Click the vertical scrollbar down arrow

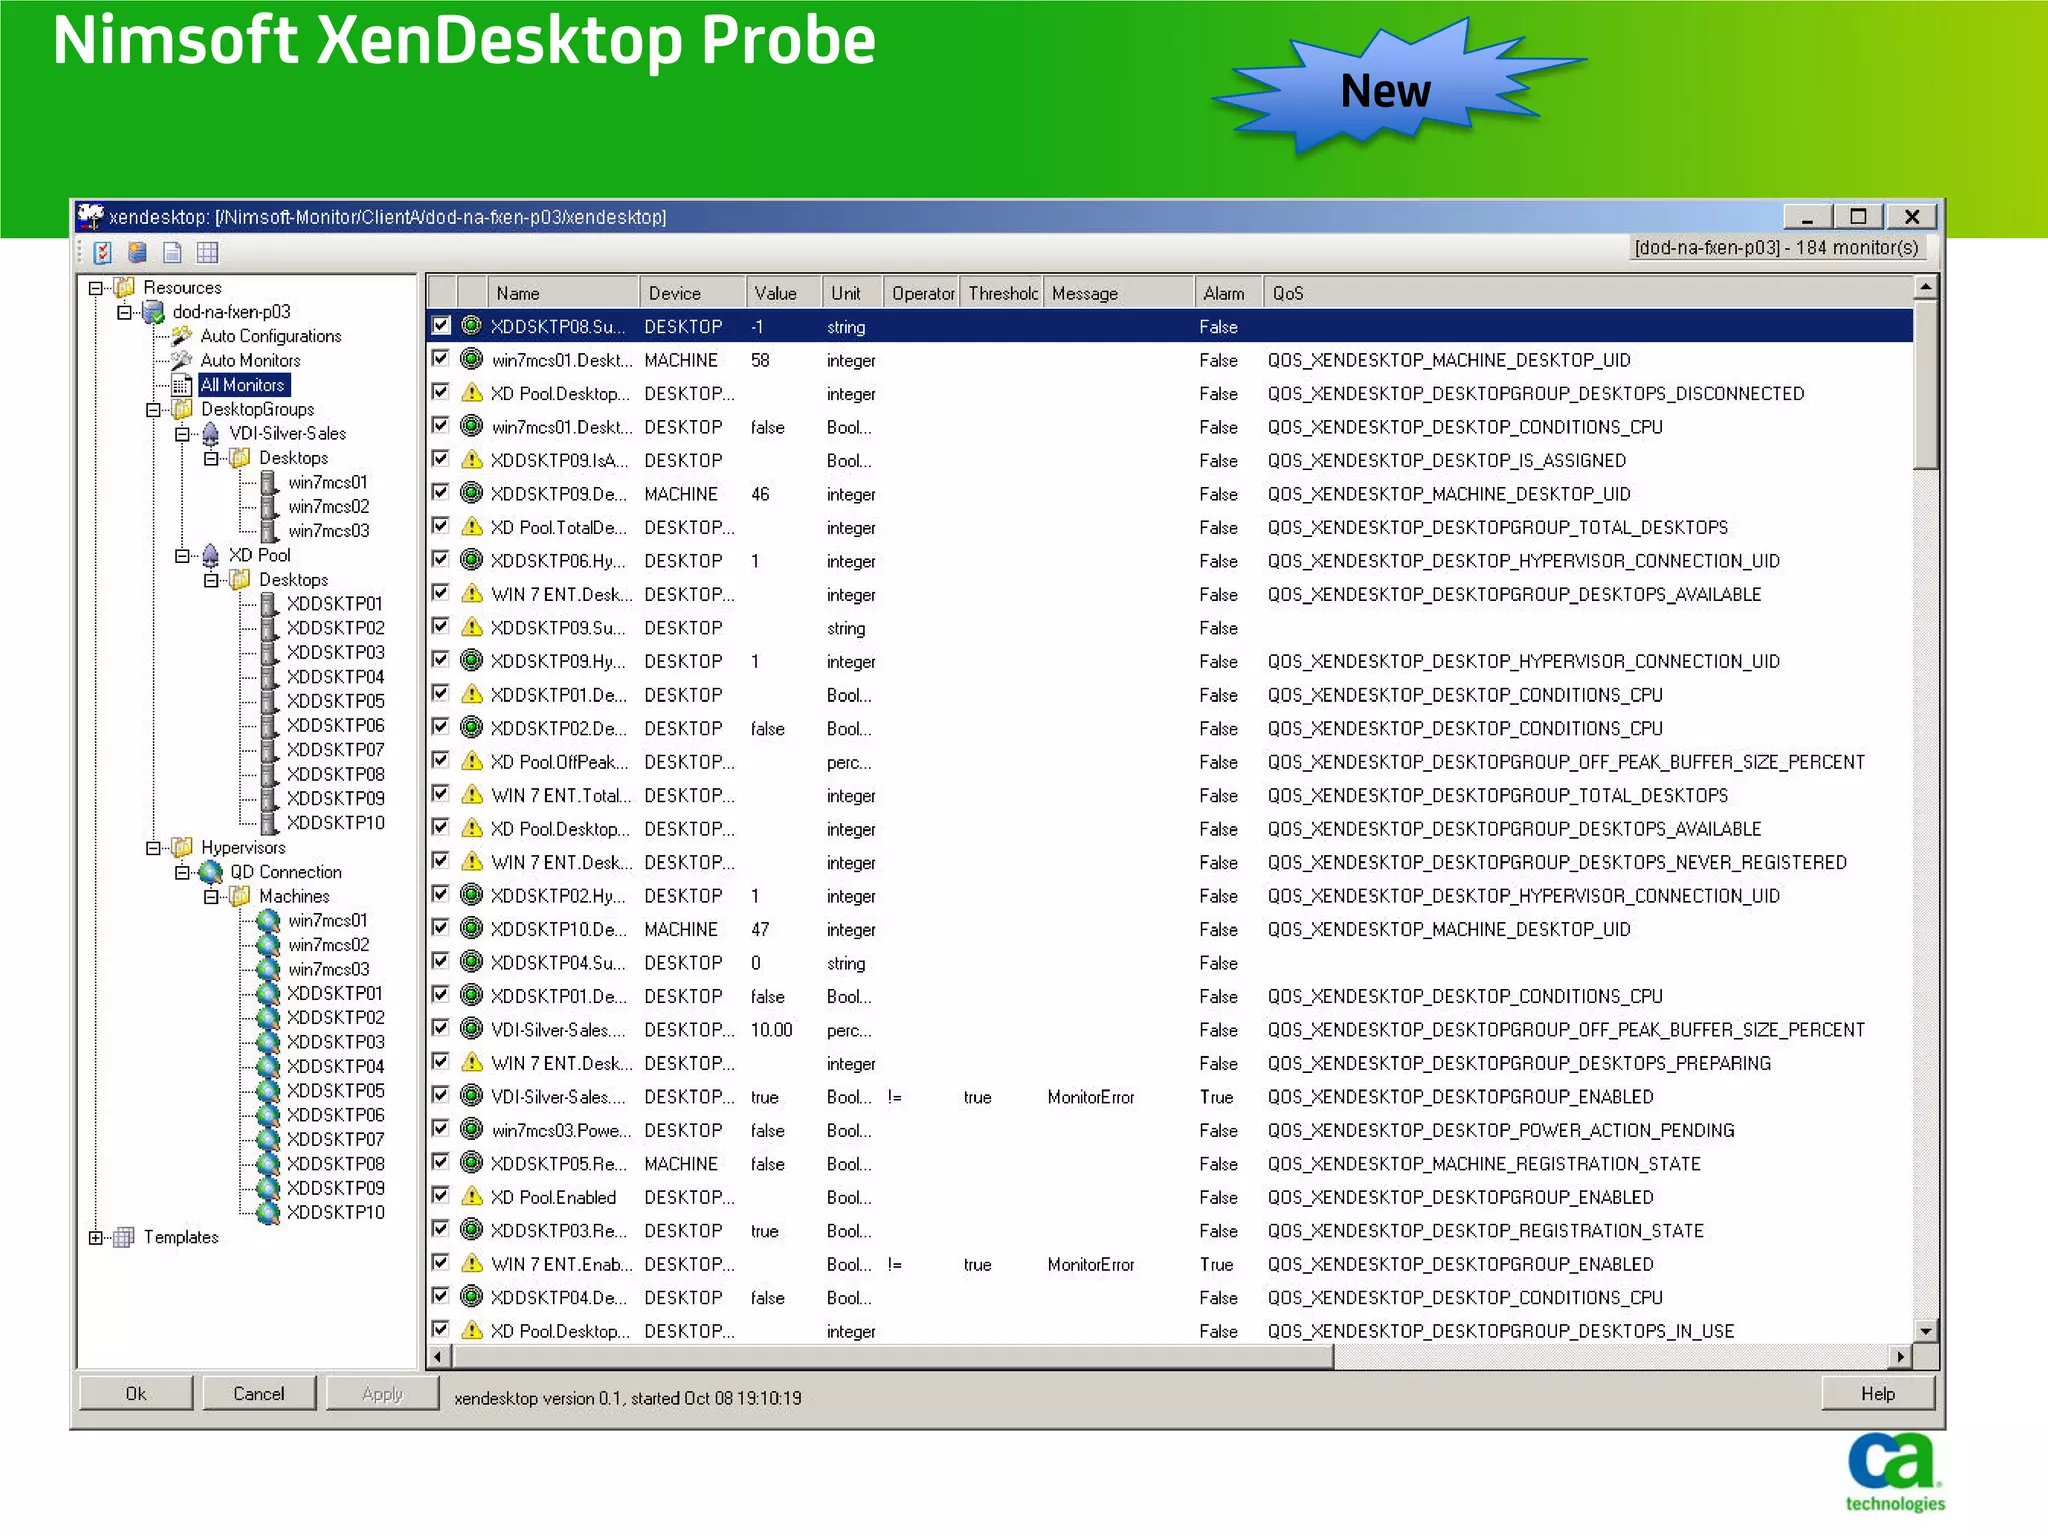click(1926, 1331)
